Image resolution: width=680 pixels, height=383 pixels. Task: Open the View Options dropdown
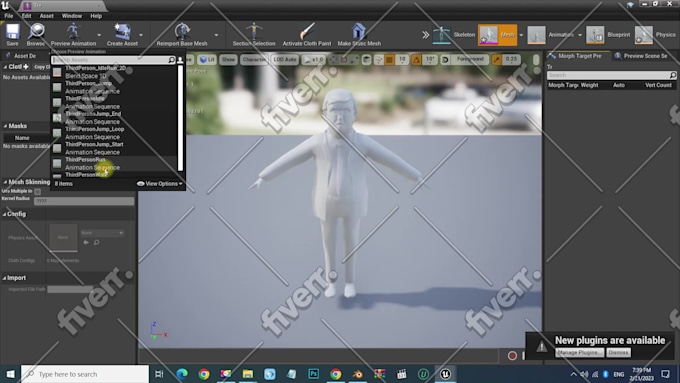point(160,184)
